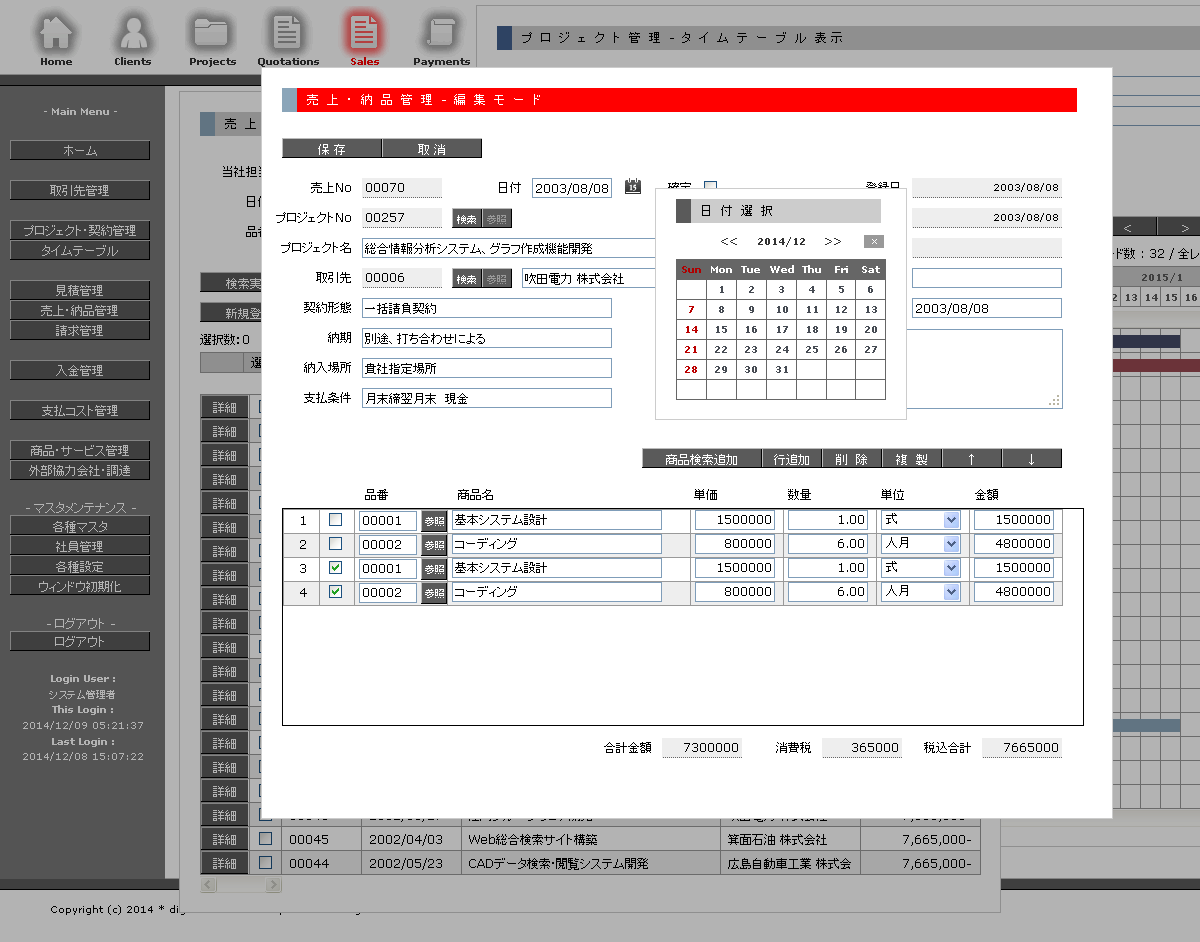
Task: Move the selected line down with ↓ button
Action: [1031, 459]
